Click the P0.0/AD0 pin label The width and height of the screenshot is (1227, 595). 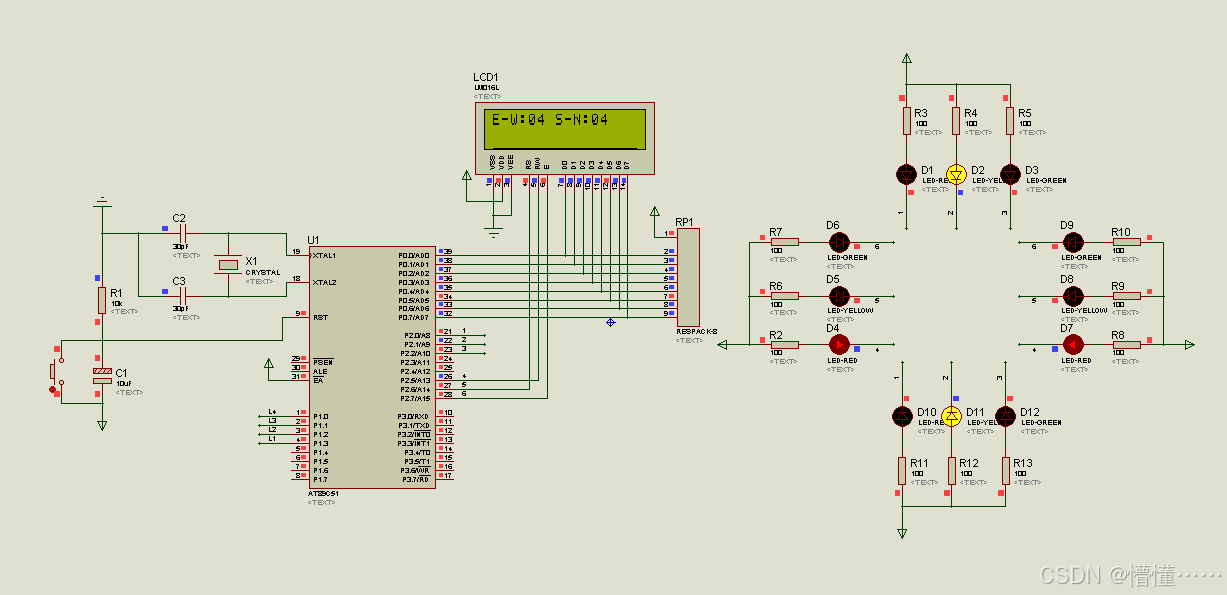coord(414,255)
